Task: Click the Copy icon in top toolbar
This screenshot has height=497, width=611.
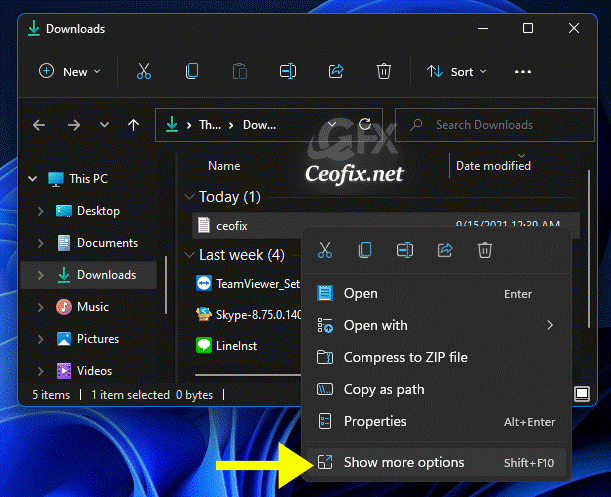Action: click(x=192, y=72)
